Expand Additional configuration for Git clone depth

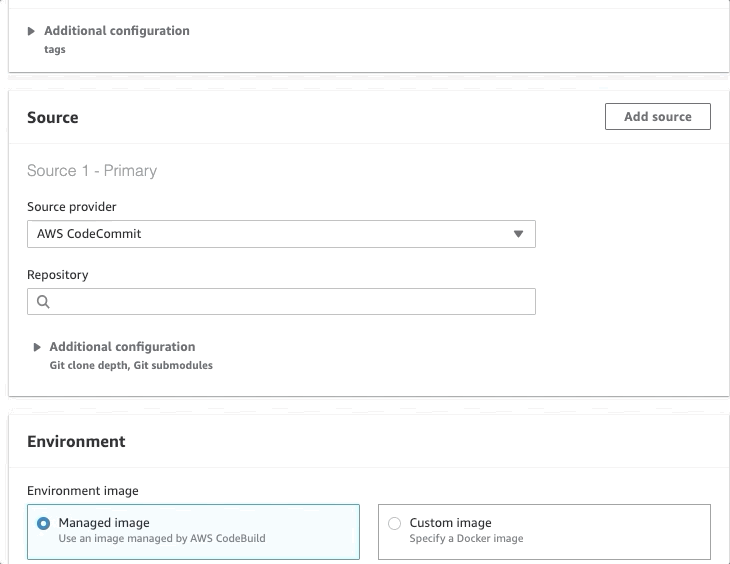tap(37, 347)
